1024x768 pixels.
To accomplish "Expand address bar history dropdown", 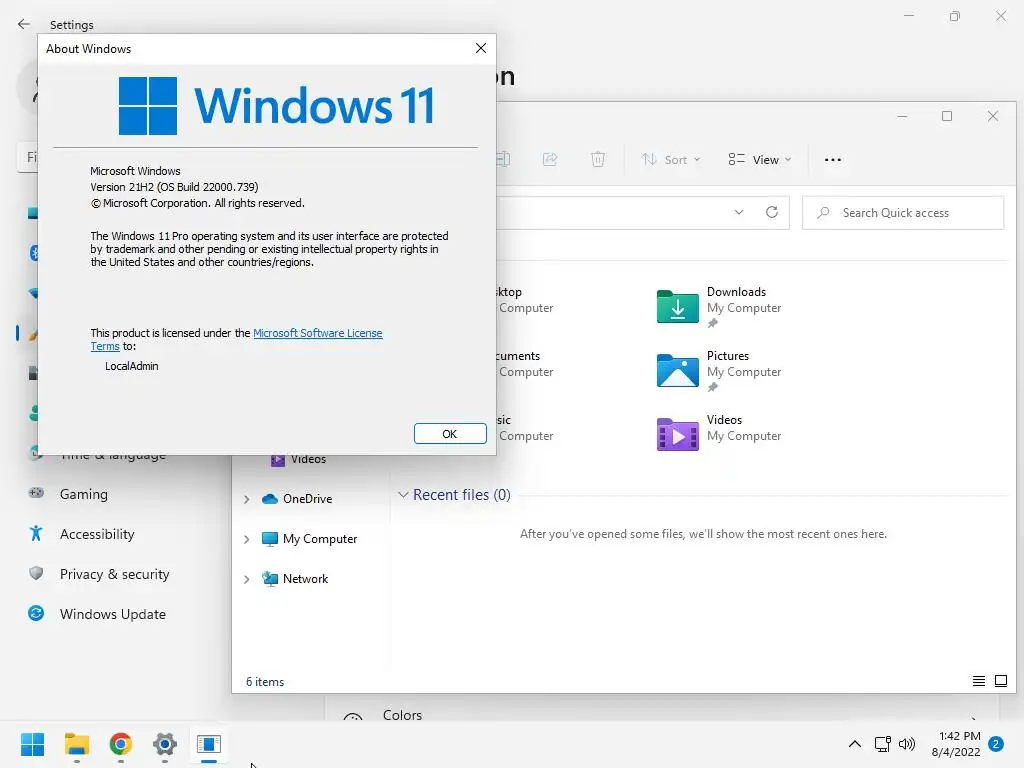I will (739, 212).
